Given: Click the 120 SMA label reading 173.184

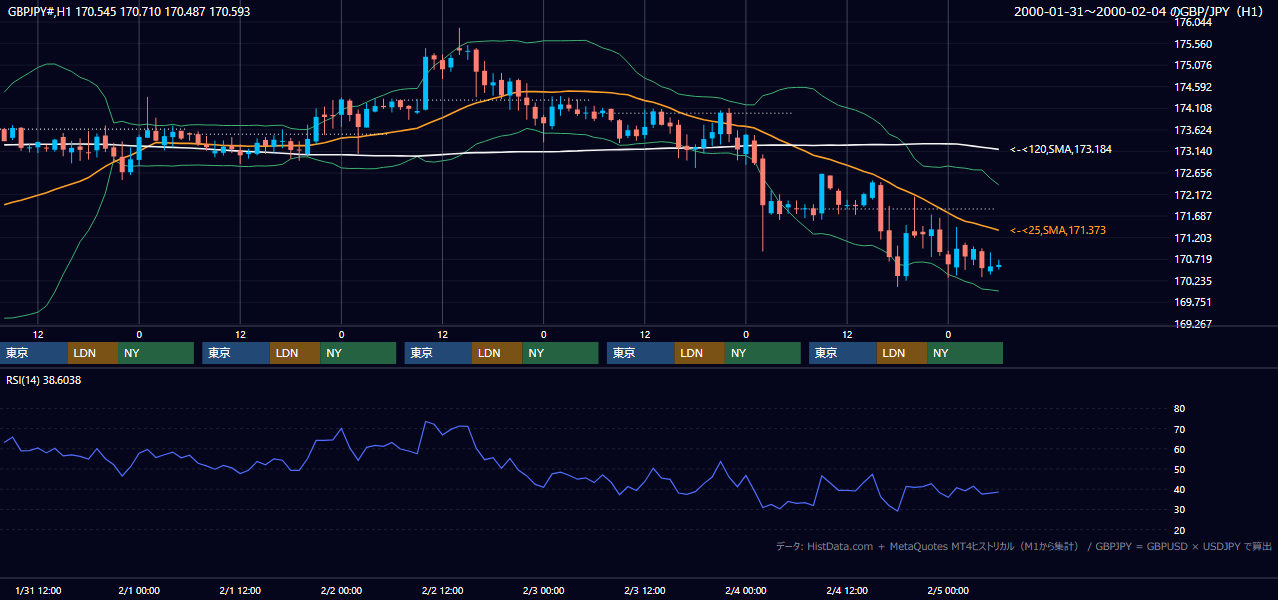Looking at the screenshot, I should point(1061,149).
